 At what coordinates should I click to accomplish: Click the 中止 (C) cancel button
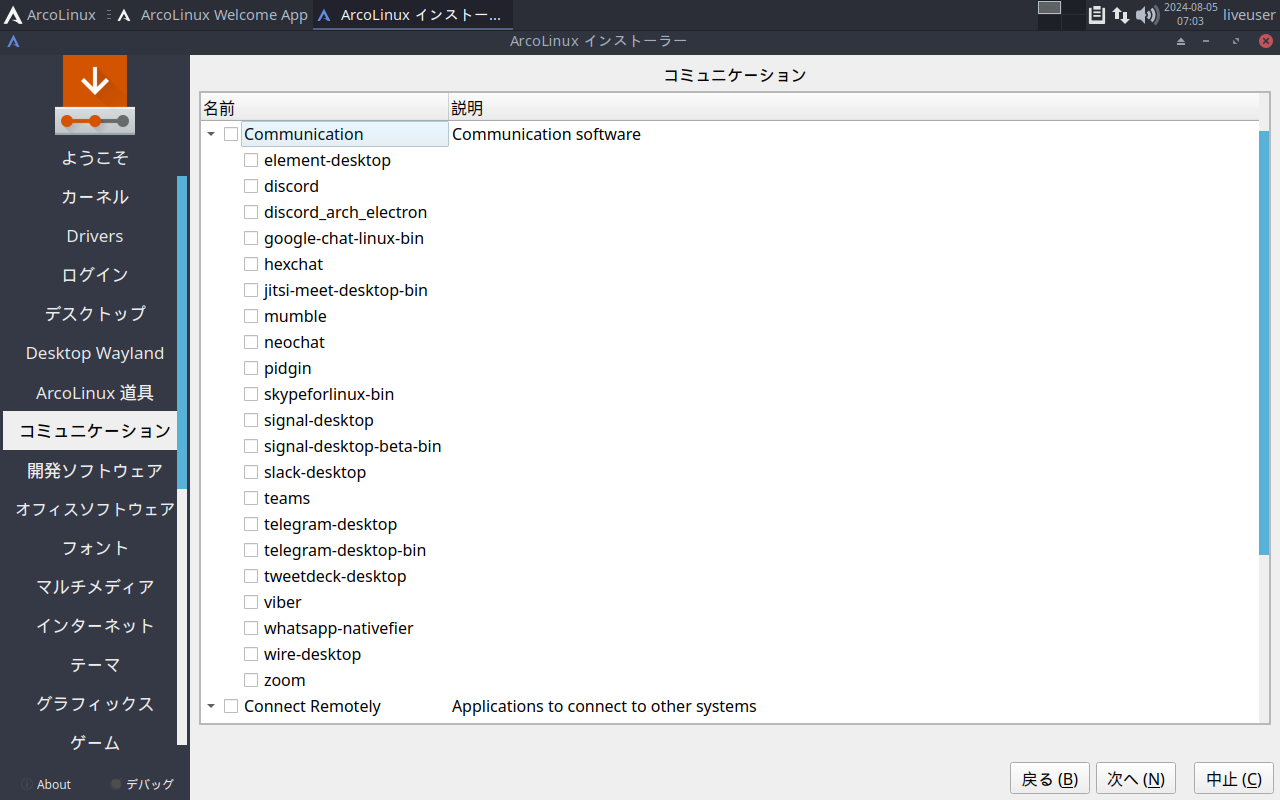(x=1234, y=779)
